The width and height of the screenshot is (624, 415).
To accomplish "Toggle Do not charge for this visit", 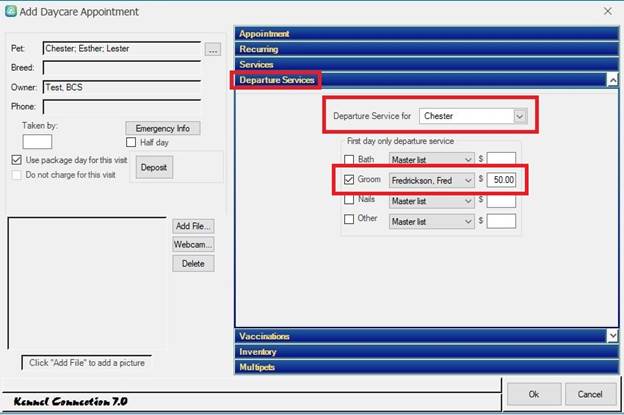I will click(16, 175).
